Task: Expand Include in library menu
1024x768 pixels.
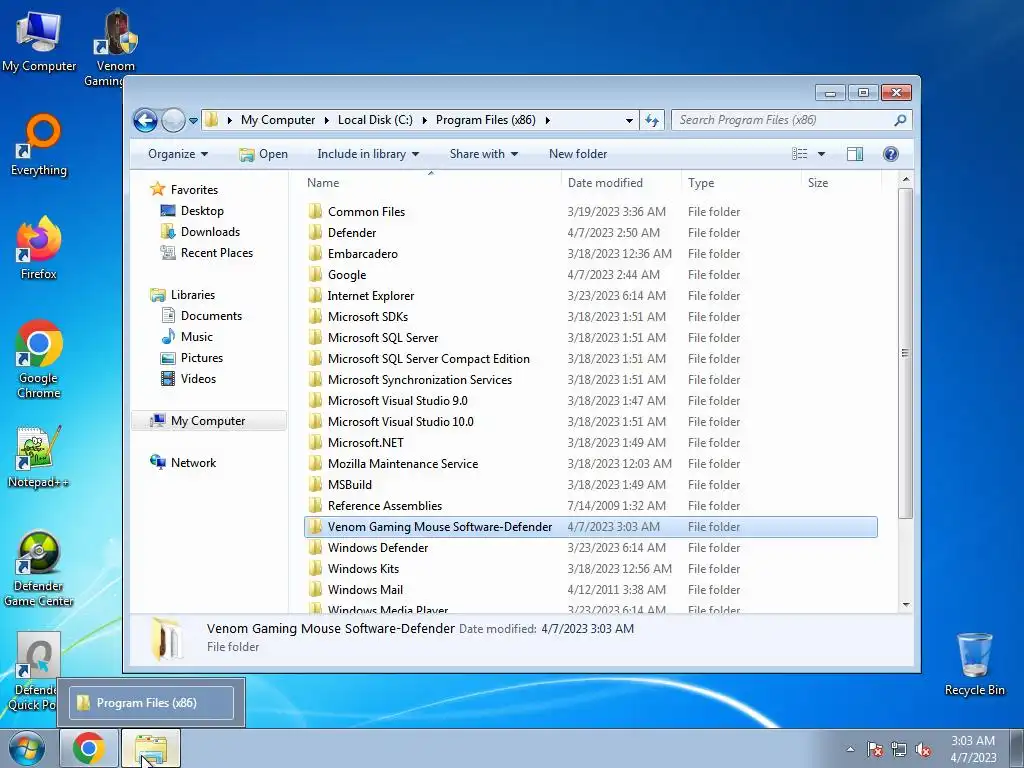Action: pyautogui.click(x=368, y=154)
